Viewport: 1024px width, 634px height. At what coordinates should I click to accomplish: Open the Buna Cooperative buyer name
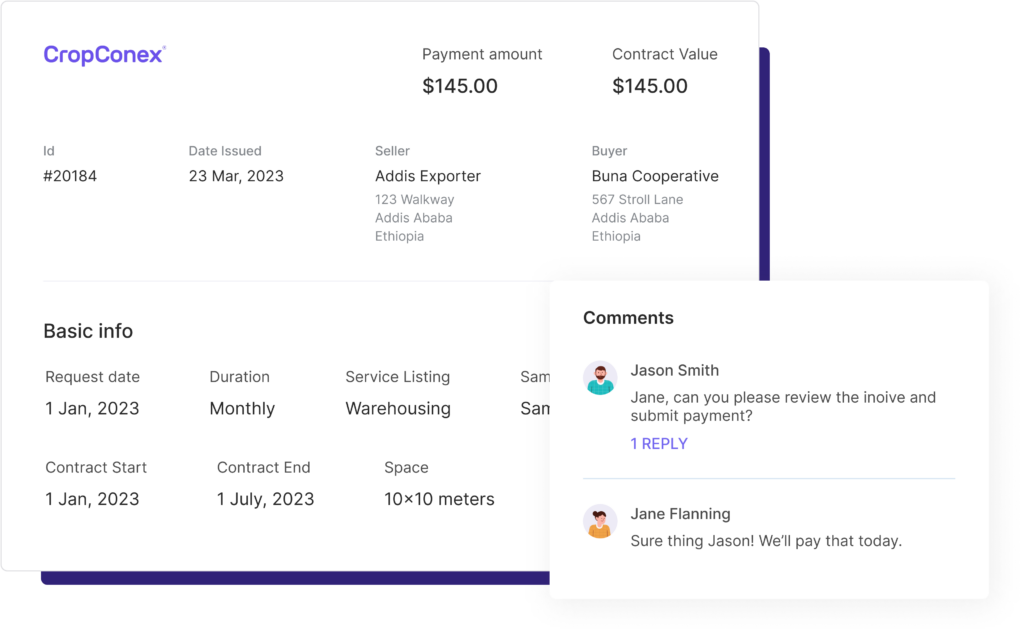point(655,176)
